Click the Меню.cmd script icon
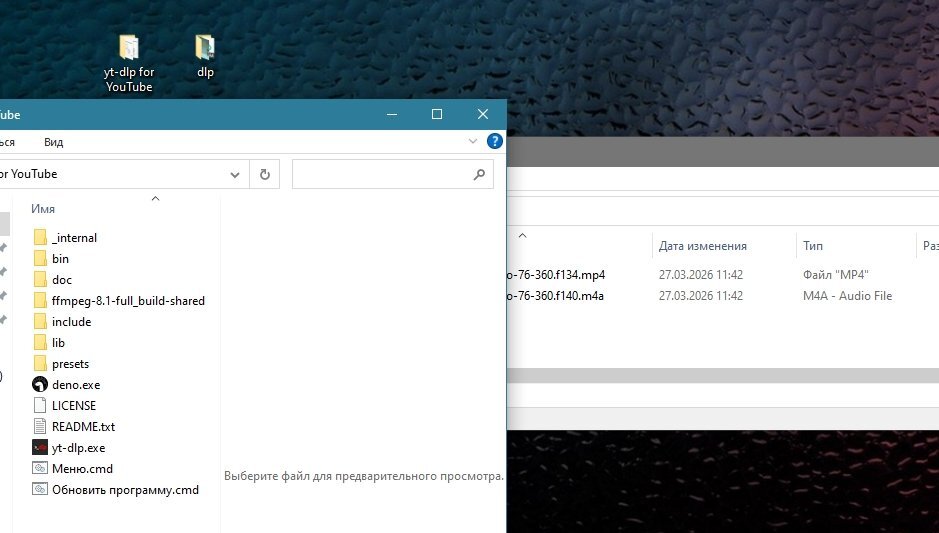Image resolution: width=939 pixels, height=533 pixels. click(40, 469)
